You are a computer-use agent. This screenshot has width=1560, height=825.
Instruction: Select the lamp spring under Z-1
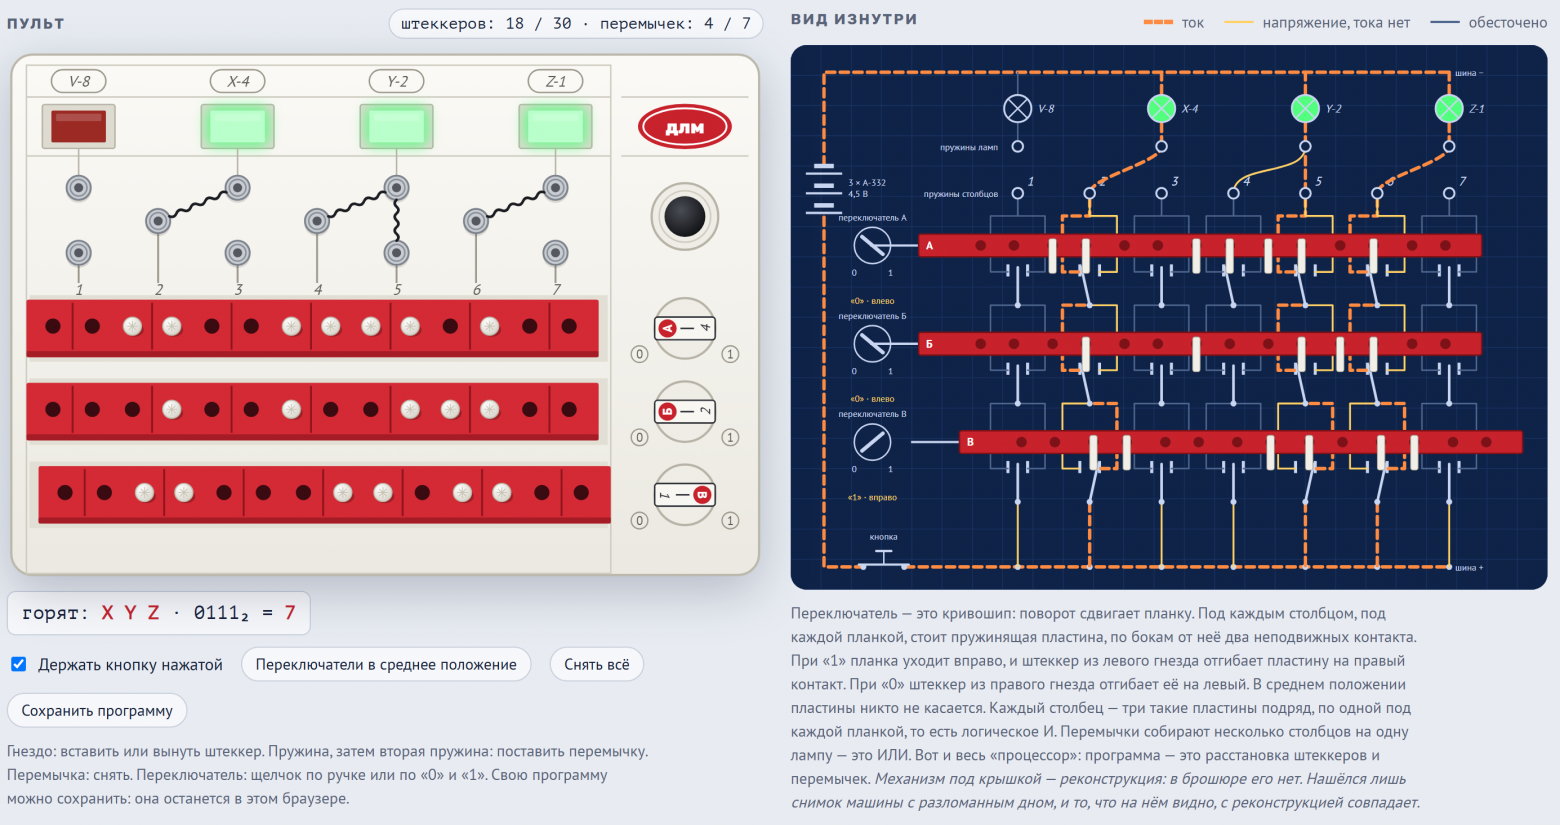556,187
